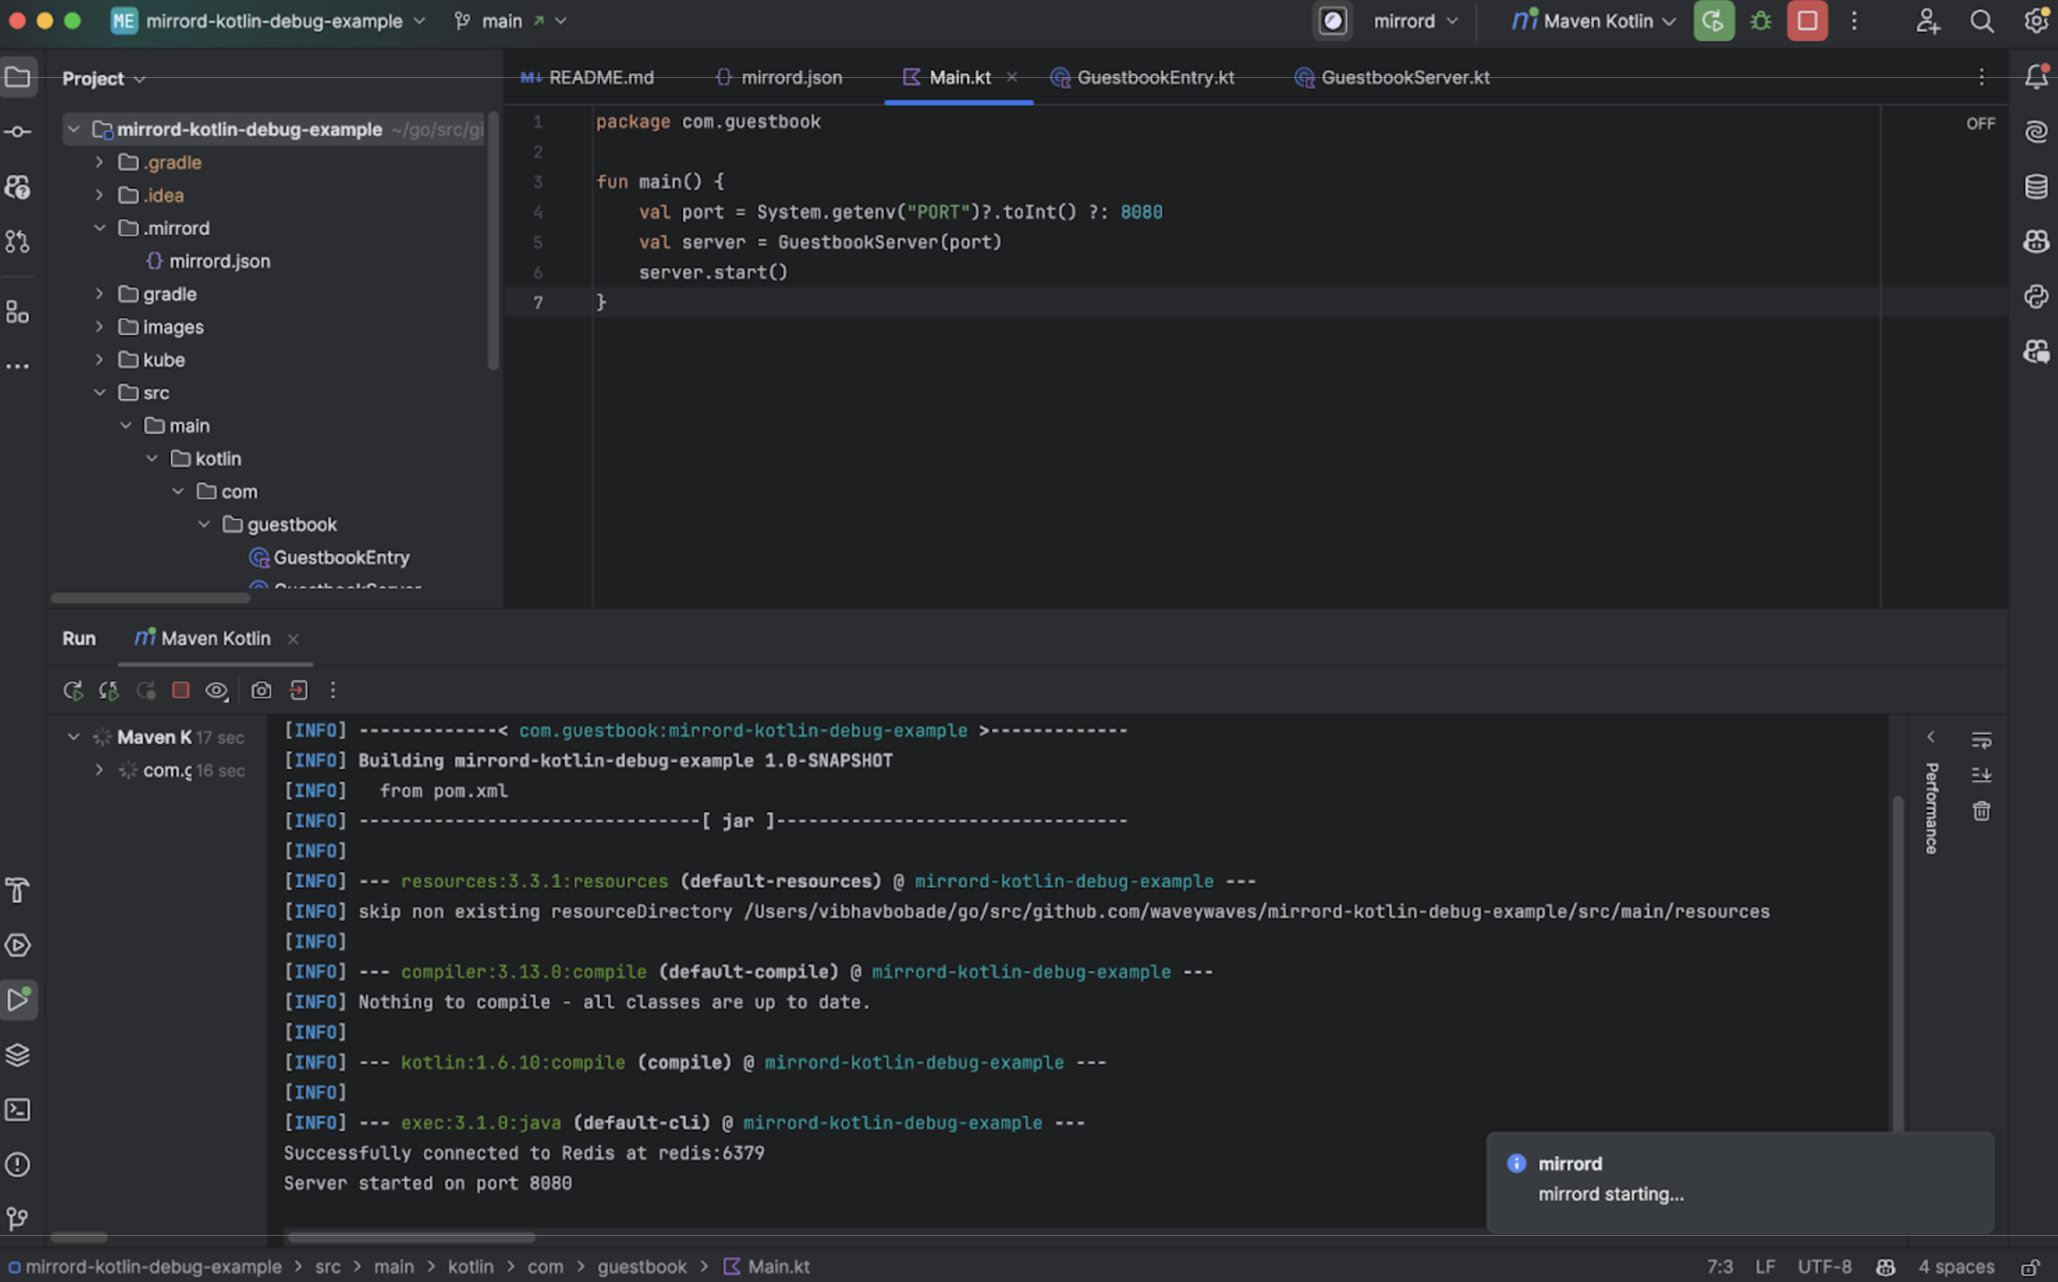Toggle mirrord OFF switch in the editor
This screenshot has height=1282, width=2058.
coord(1980,123)
